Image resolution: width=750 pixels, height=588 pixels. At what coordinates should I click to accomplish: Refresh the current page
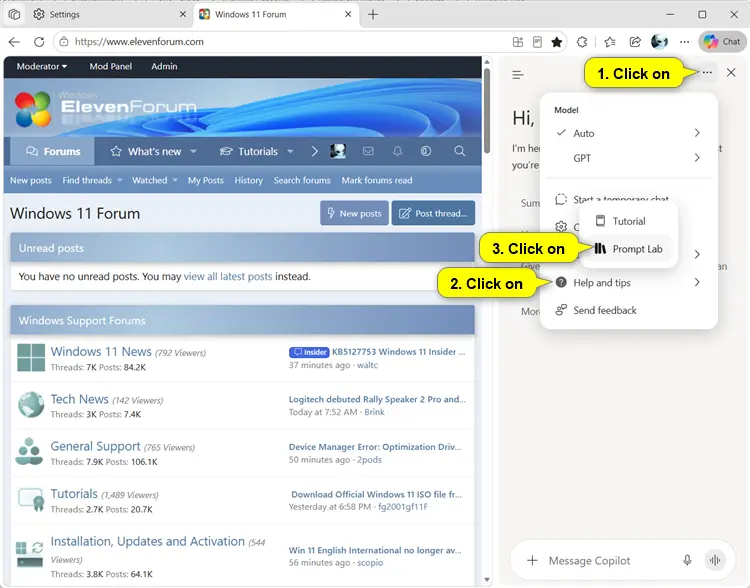coord(39,42)
